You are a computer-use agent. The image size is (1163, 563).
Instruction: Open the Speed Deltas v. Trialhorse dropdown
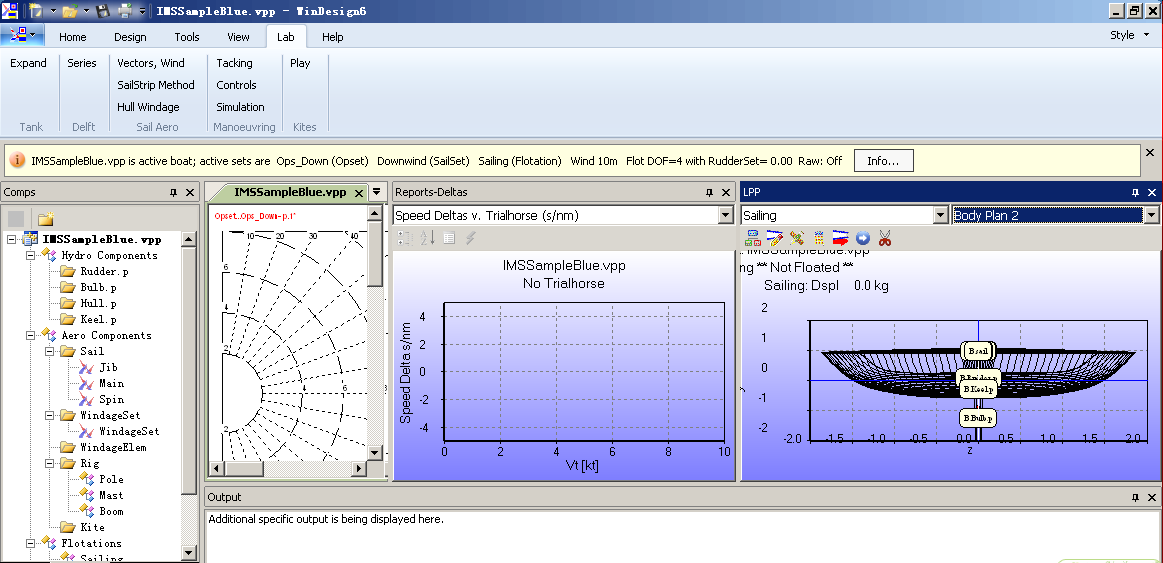[x=725, y=215]
